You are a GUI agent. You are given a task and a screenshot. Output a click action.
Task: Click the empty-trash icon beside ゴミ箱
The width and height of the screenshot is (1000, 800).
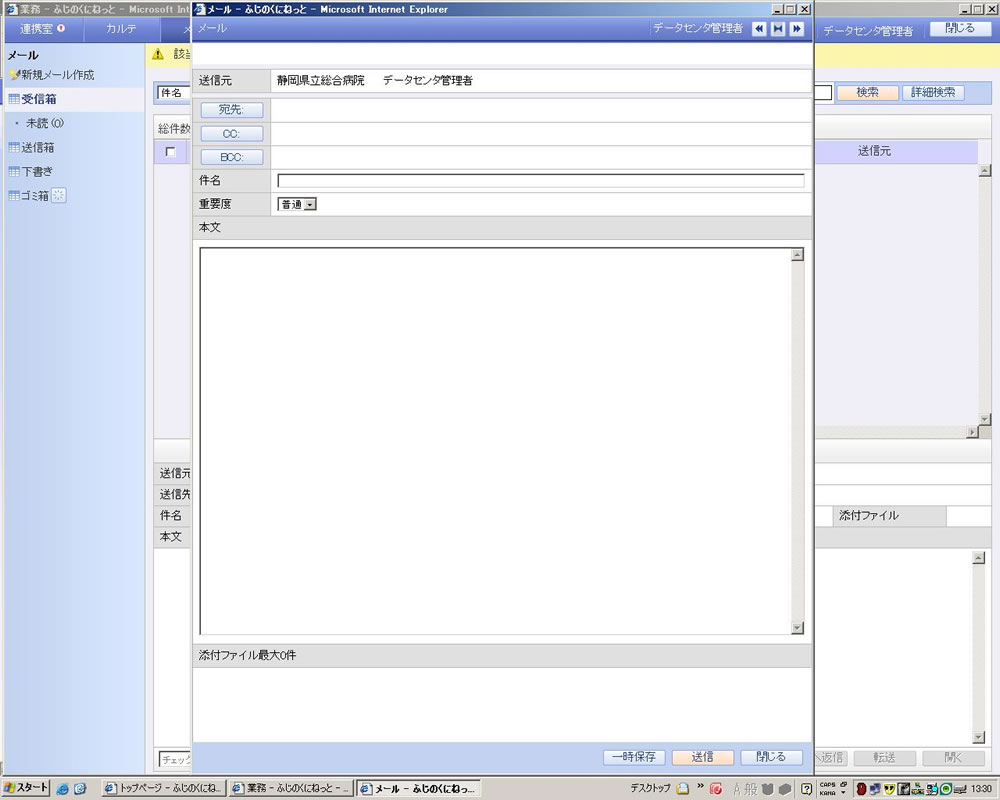[x=59, y=196]
